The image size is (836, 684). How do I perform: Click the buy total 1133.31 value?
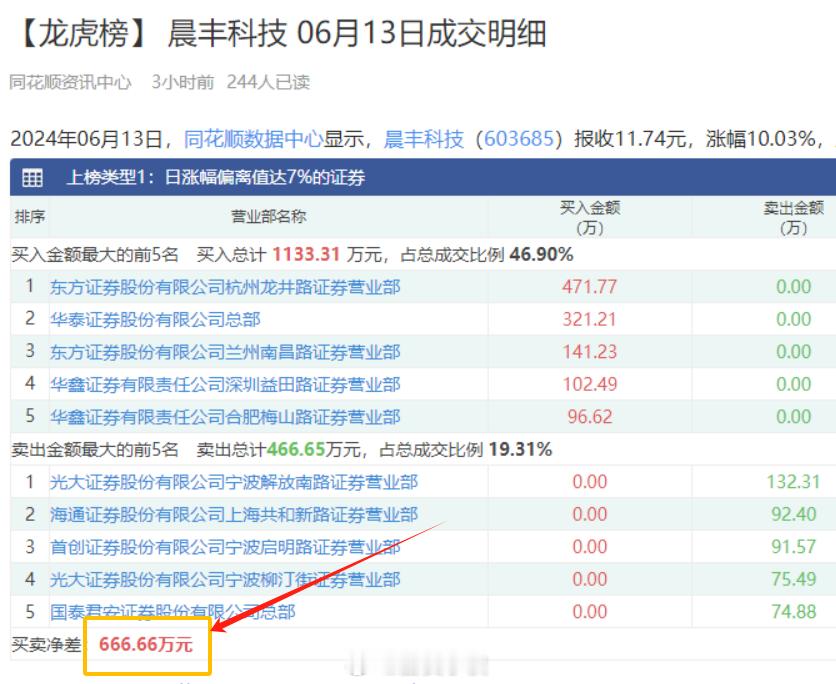point(306,254)
